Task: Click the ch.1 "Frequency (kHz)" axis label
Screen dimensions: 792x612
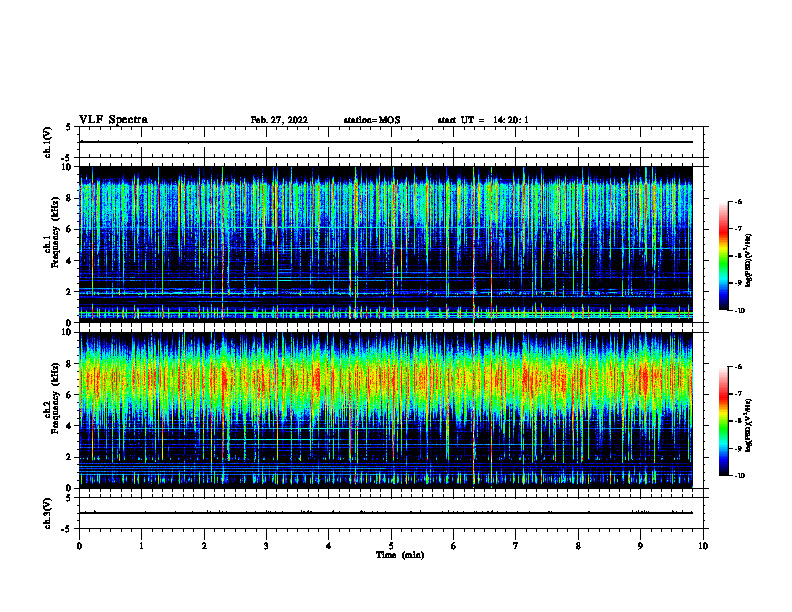Action: click(55, 233)
